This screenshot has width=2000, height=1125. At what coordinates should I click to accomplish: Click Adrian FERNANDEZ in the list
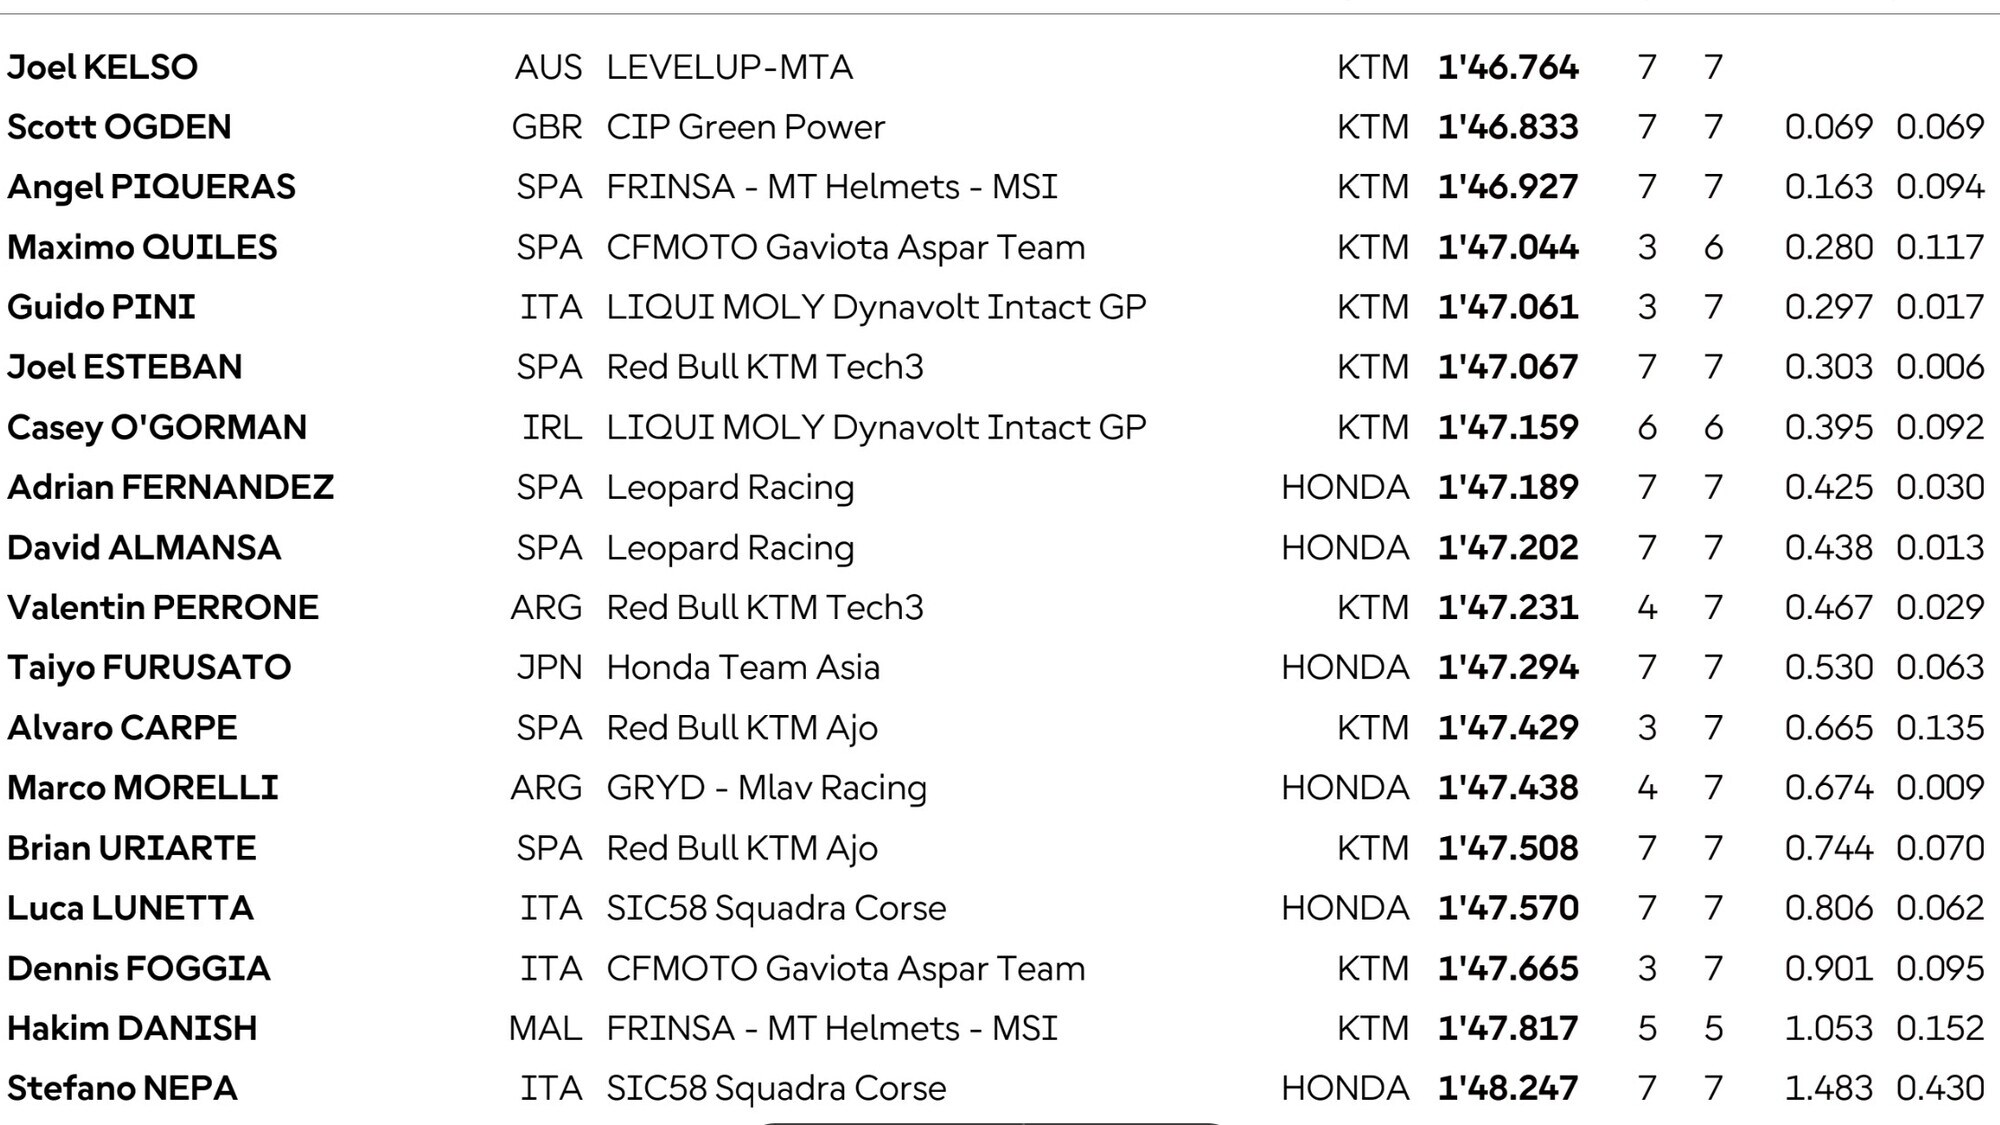point(170,487)
